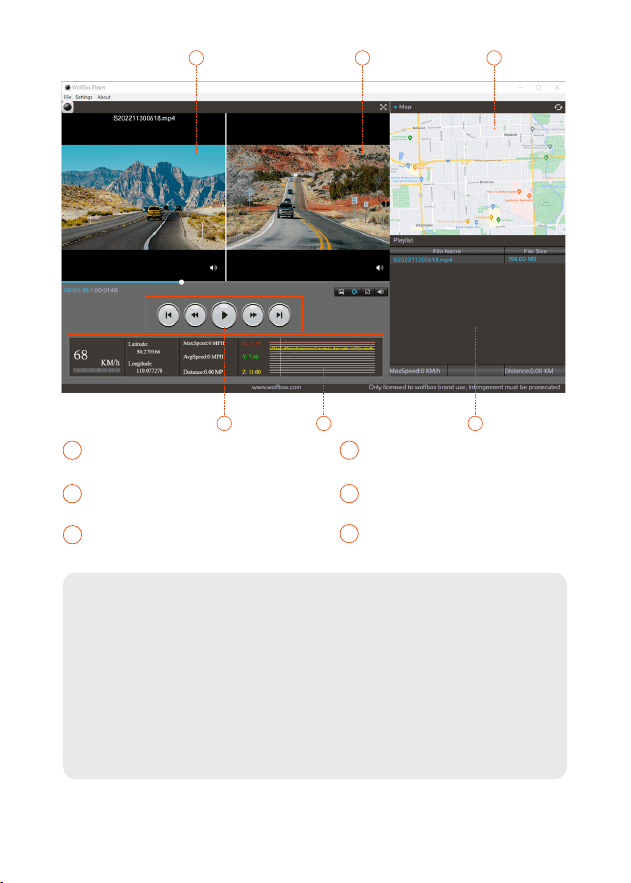Click the Google map view
631x883 pixels.
tap(477, 173)
